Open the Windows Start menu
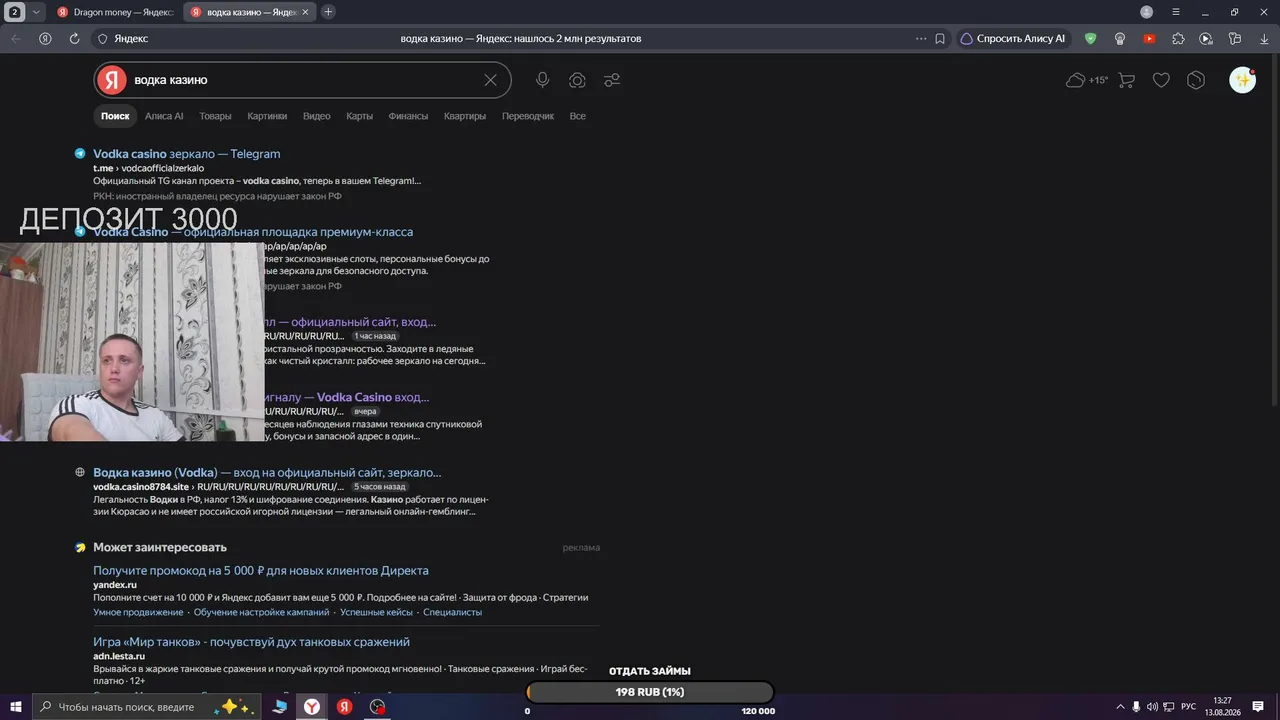Image resolution: width=1280 pixels, height=720 pixels. click(x=16, y=707)
